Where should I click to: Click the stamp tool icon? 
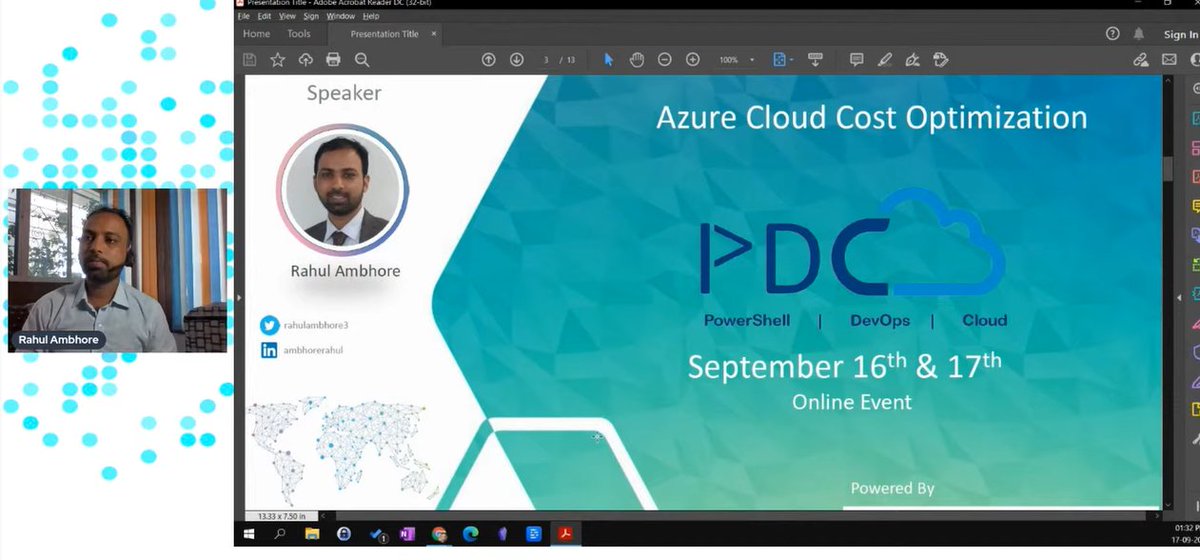(940, 60)
